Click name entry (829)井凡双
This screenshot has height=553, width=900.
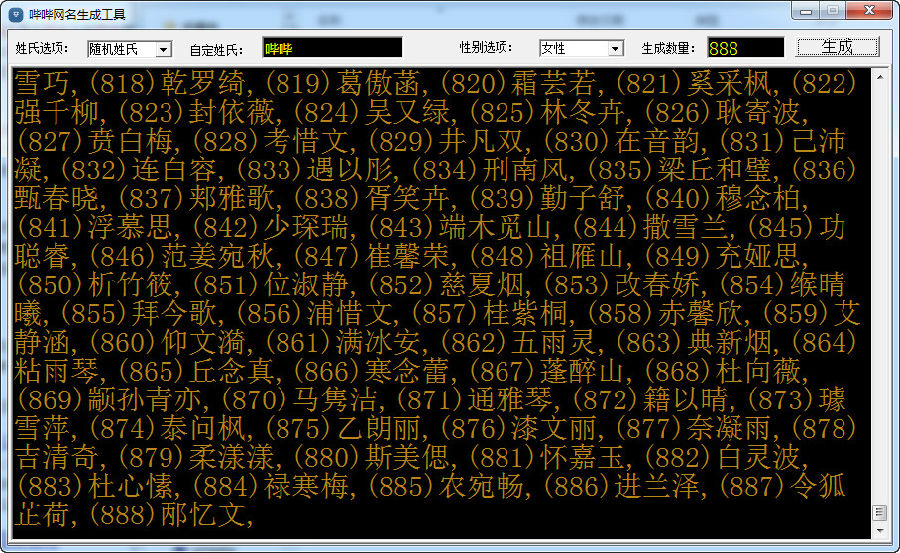coord(447,141)
